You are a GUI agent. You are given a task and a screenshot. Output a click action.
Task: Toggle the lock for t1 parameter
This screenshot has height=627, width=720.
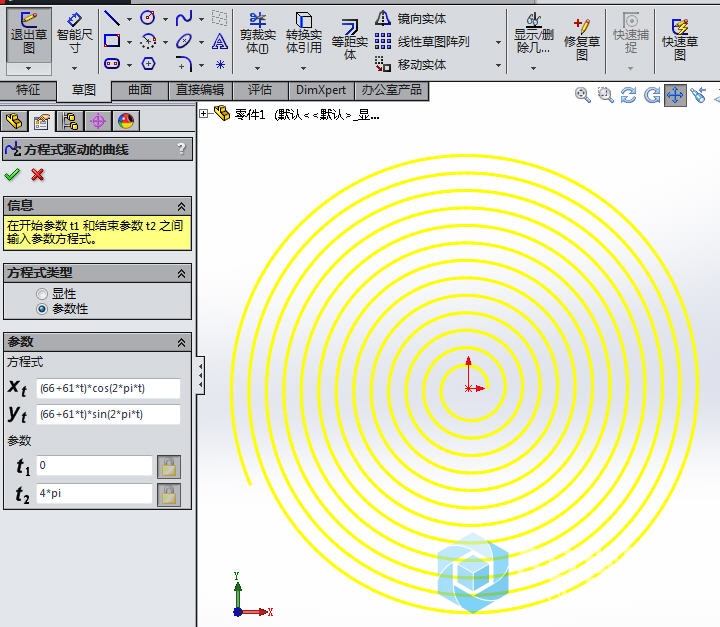coord(169,467)
